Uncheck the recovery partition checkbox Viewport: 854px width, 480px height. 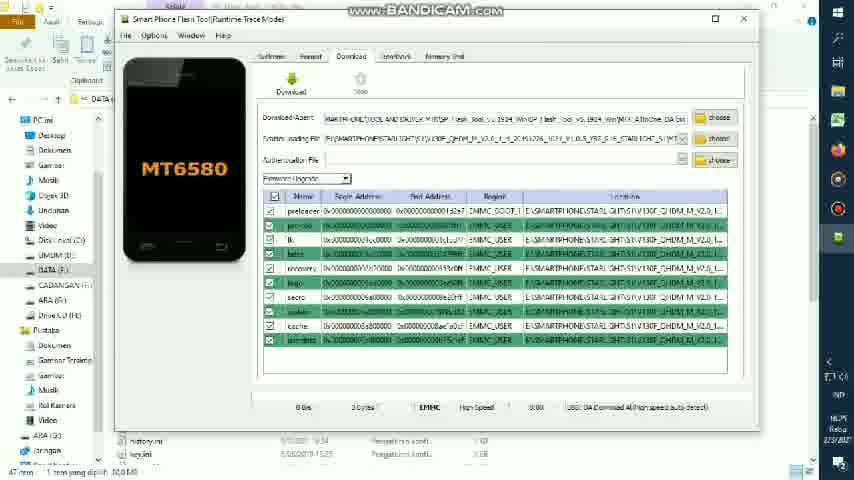point(270,269)
